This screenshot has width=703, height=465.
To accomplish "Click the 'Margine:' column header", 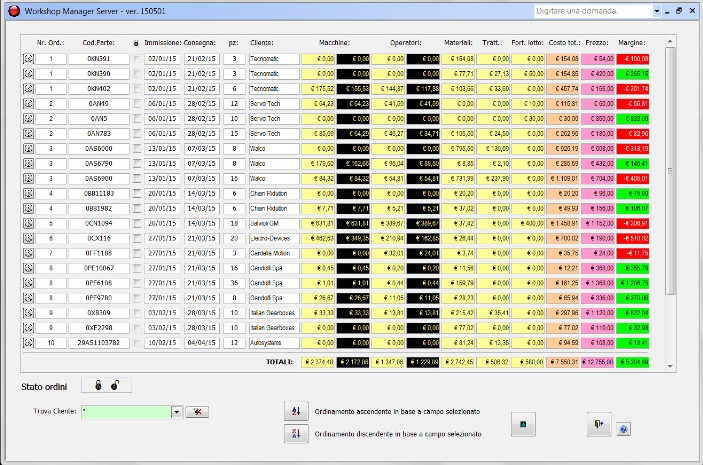I will point(632,43).
